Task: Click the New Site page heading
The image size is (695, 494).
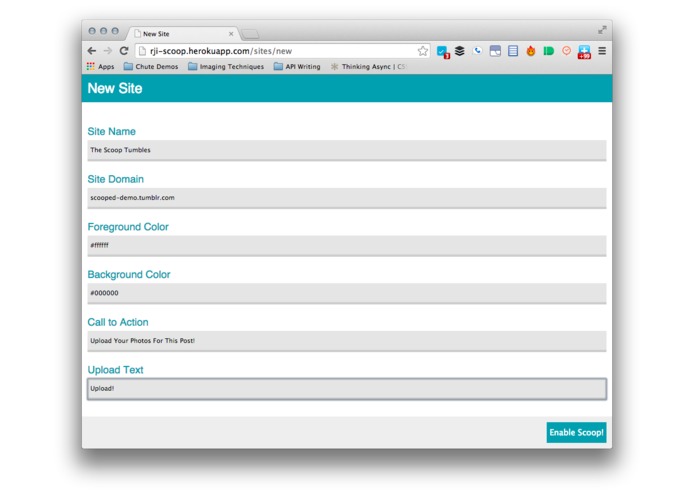Action: coord(115,89)
